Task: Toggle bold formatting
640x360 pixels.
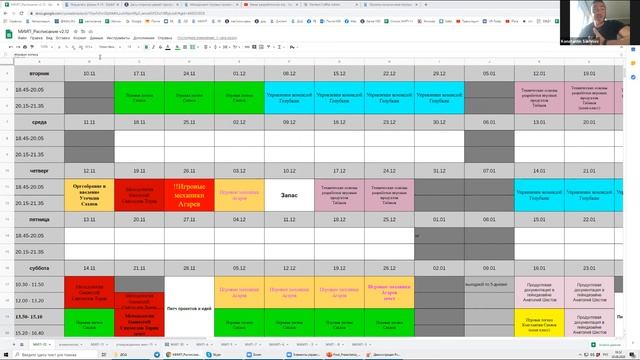Action: (x=146, y=47)
